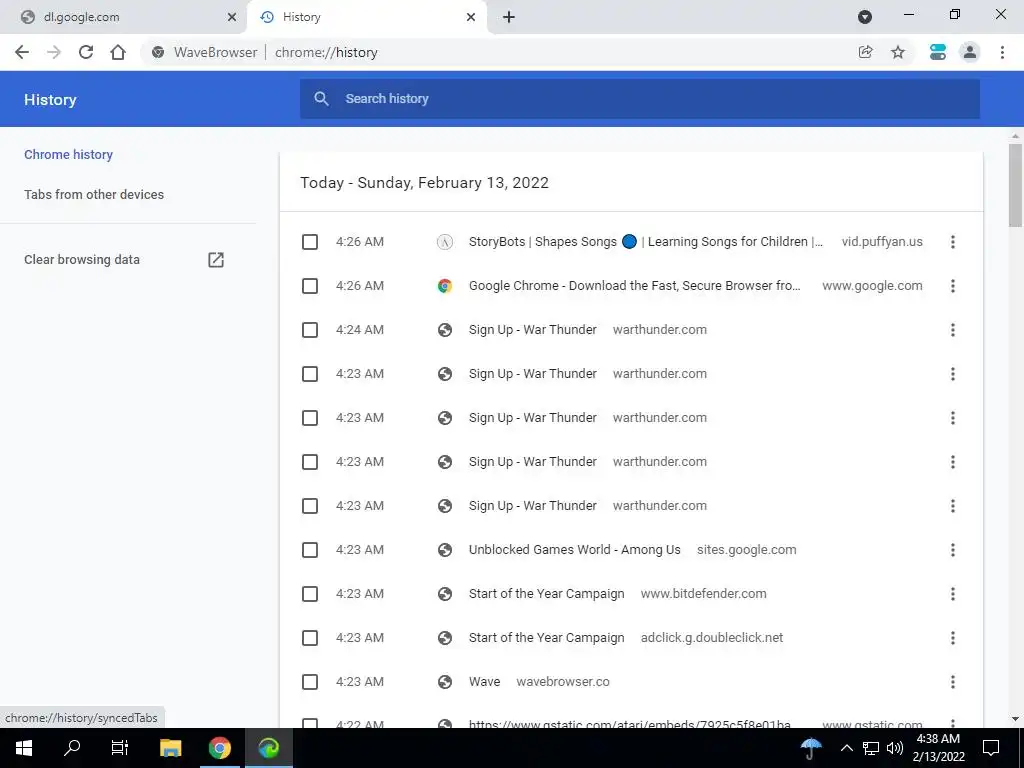Open the Wave browser taskbar icon

(268, 748)
